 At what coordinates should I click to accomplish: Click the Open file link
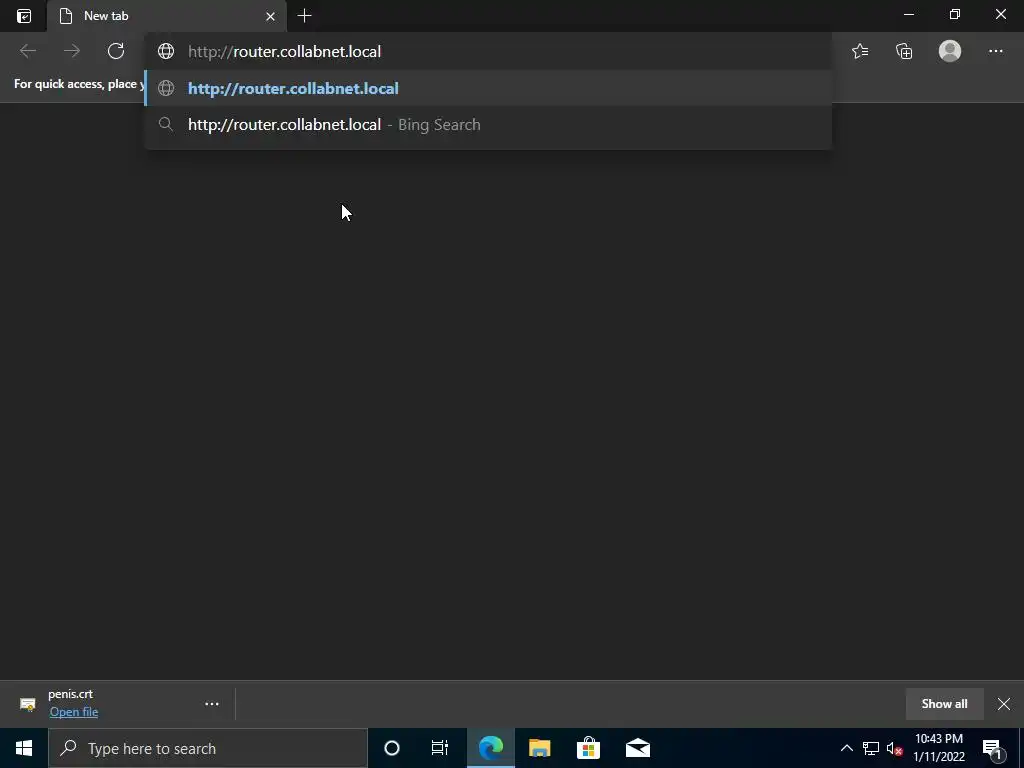click(74, 712)
